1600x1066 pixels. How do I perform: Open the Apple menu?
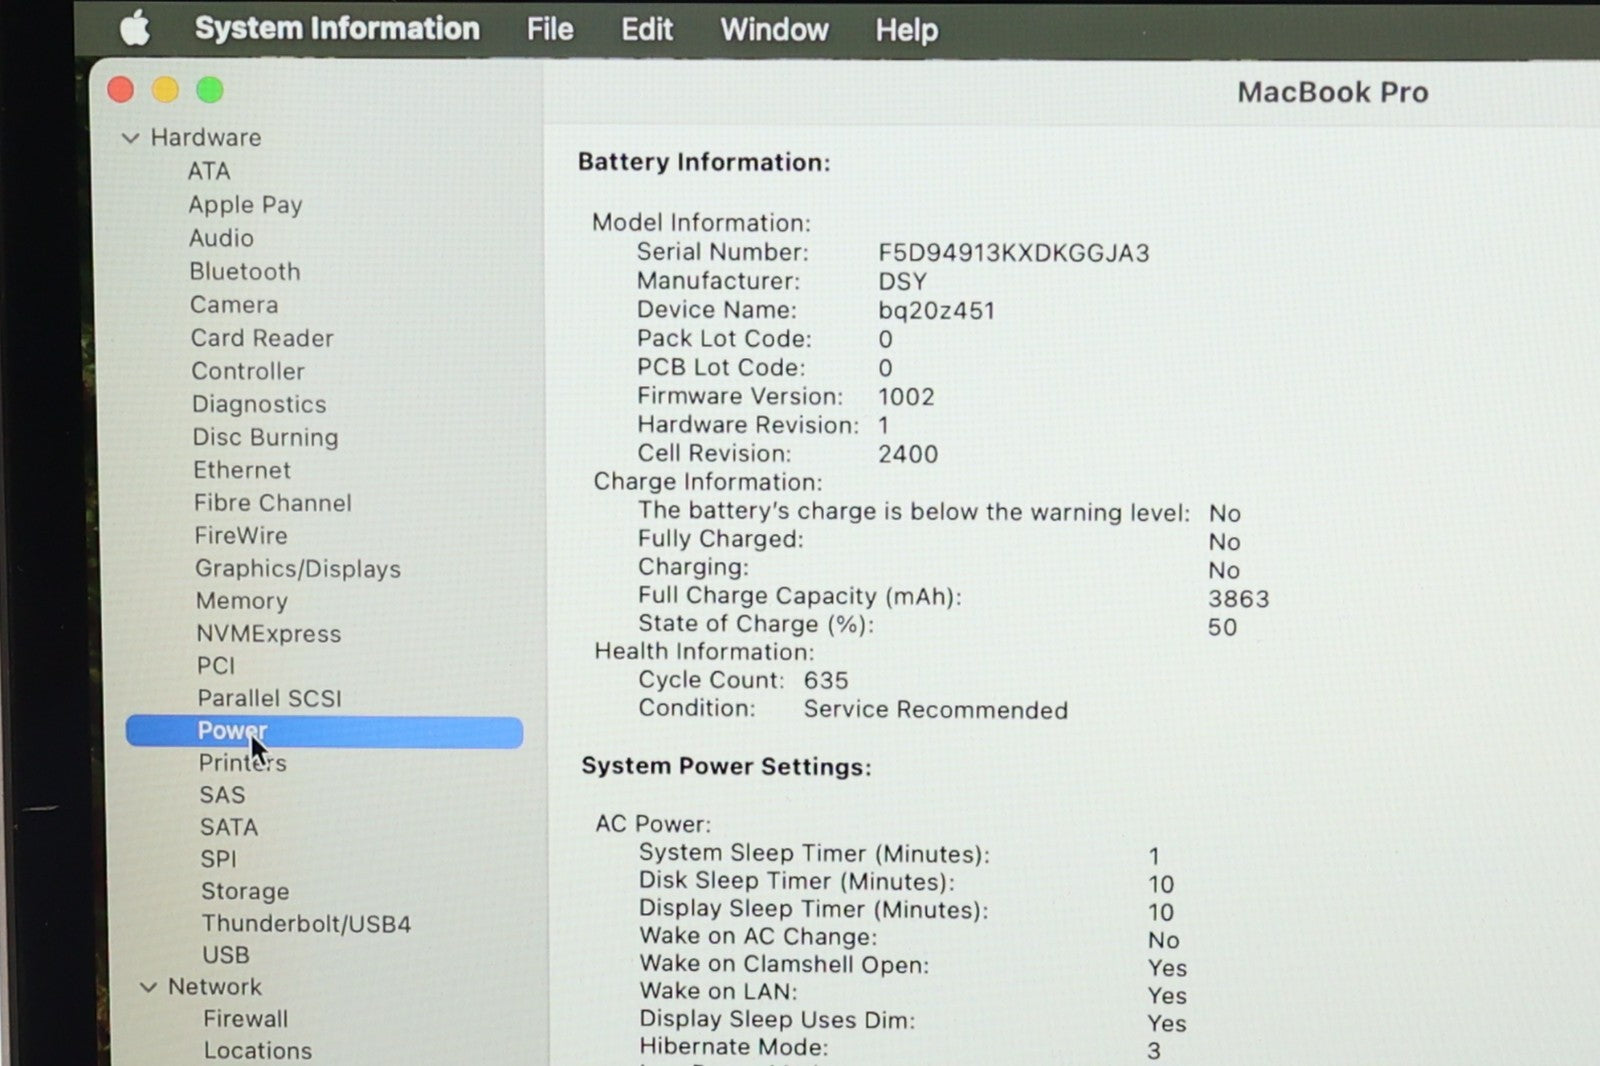(x=135, y=29)
